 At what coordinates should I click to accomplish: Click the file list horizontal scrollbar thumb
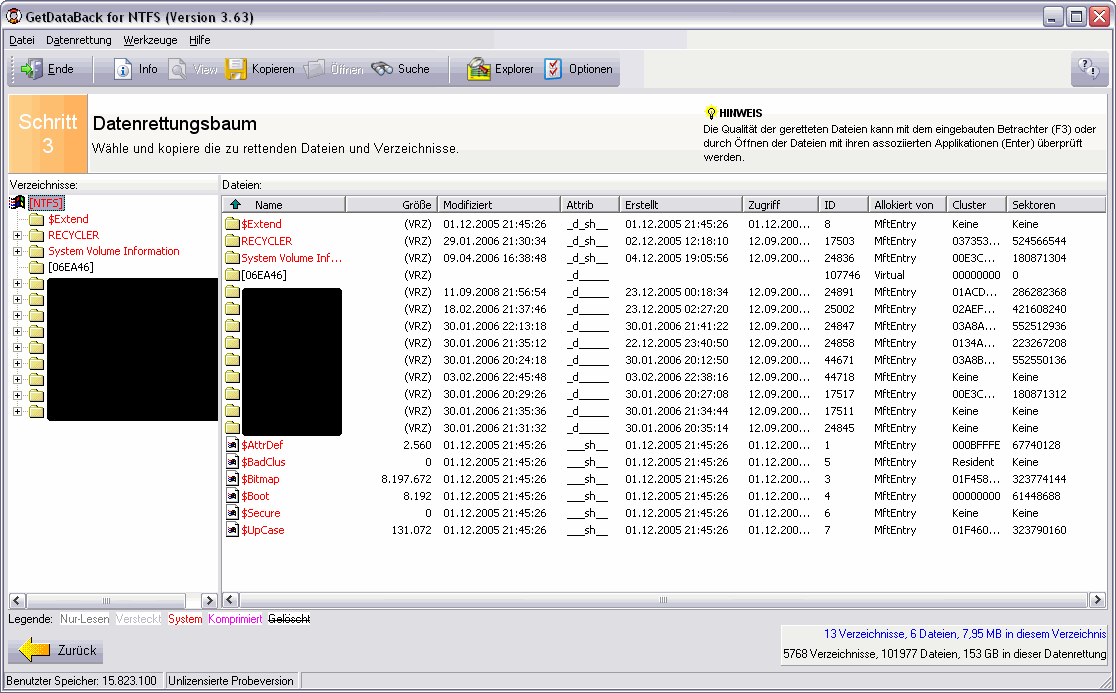(663, 600)
